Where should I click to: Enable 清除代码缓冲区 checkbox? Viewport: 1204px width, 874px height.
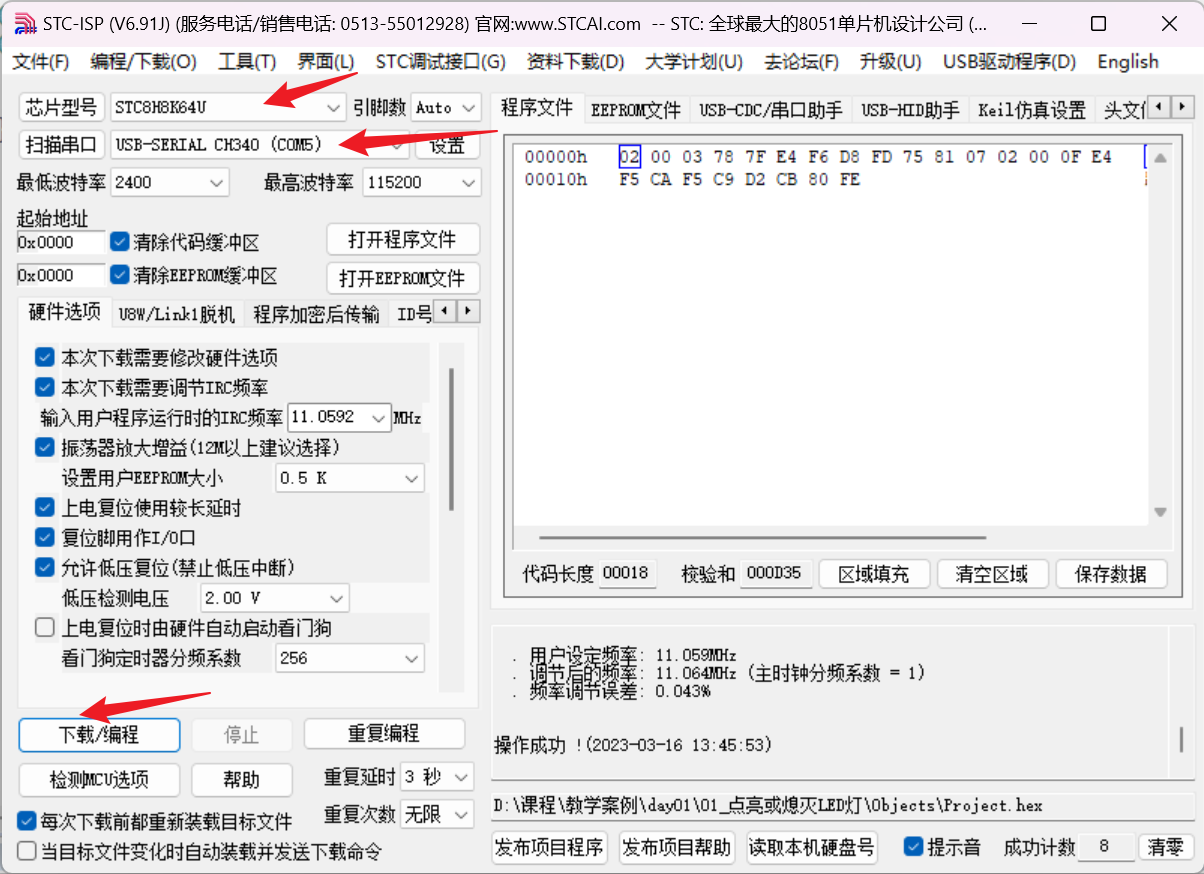pos(120,242)
